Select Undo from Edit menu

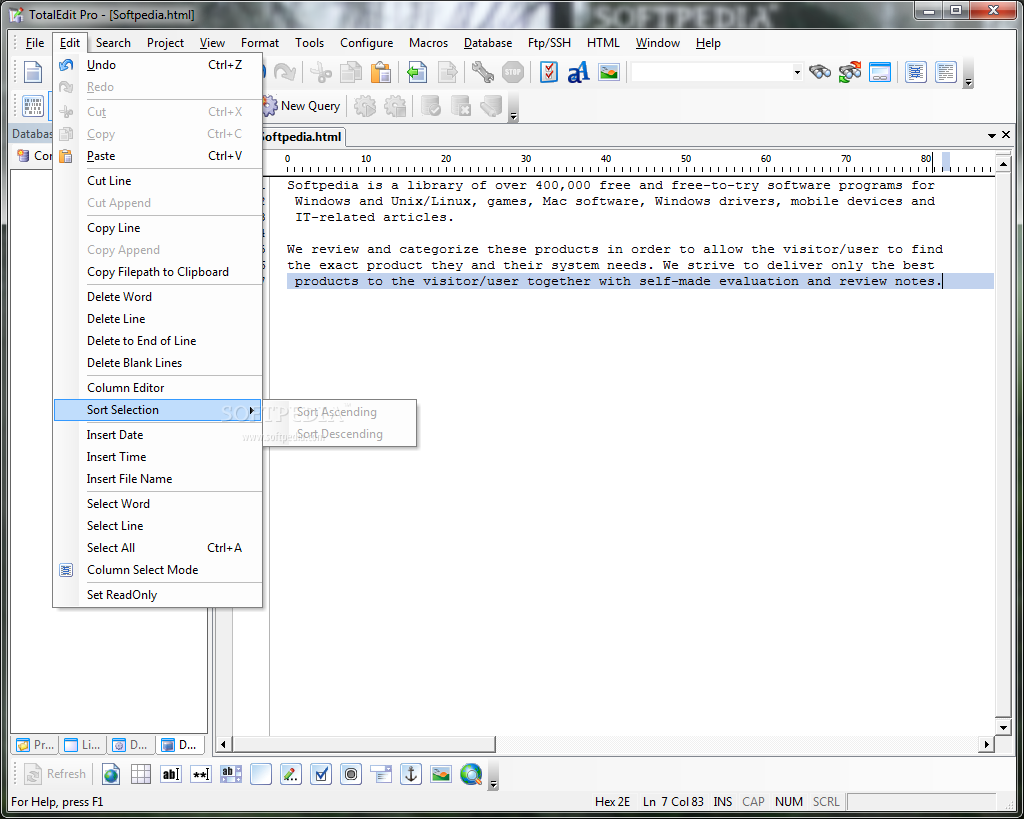(157, 65)
